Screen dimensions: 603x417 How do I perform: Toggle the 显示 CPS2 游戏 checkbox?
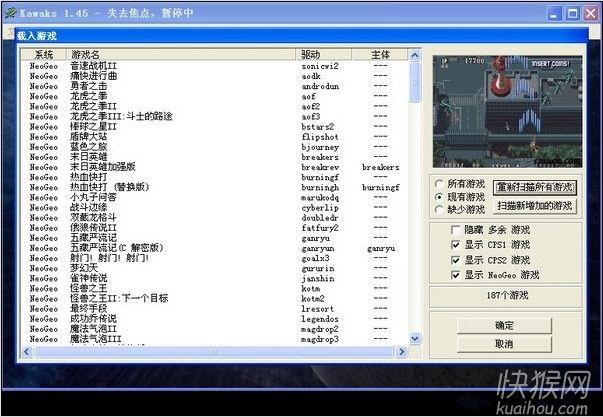point(456,259)
